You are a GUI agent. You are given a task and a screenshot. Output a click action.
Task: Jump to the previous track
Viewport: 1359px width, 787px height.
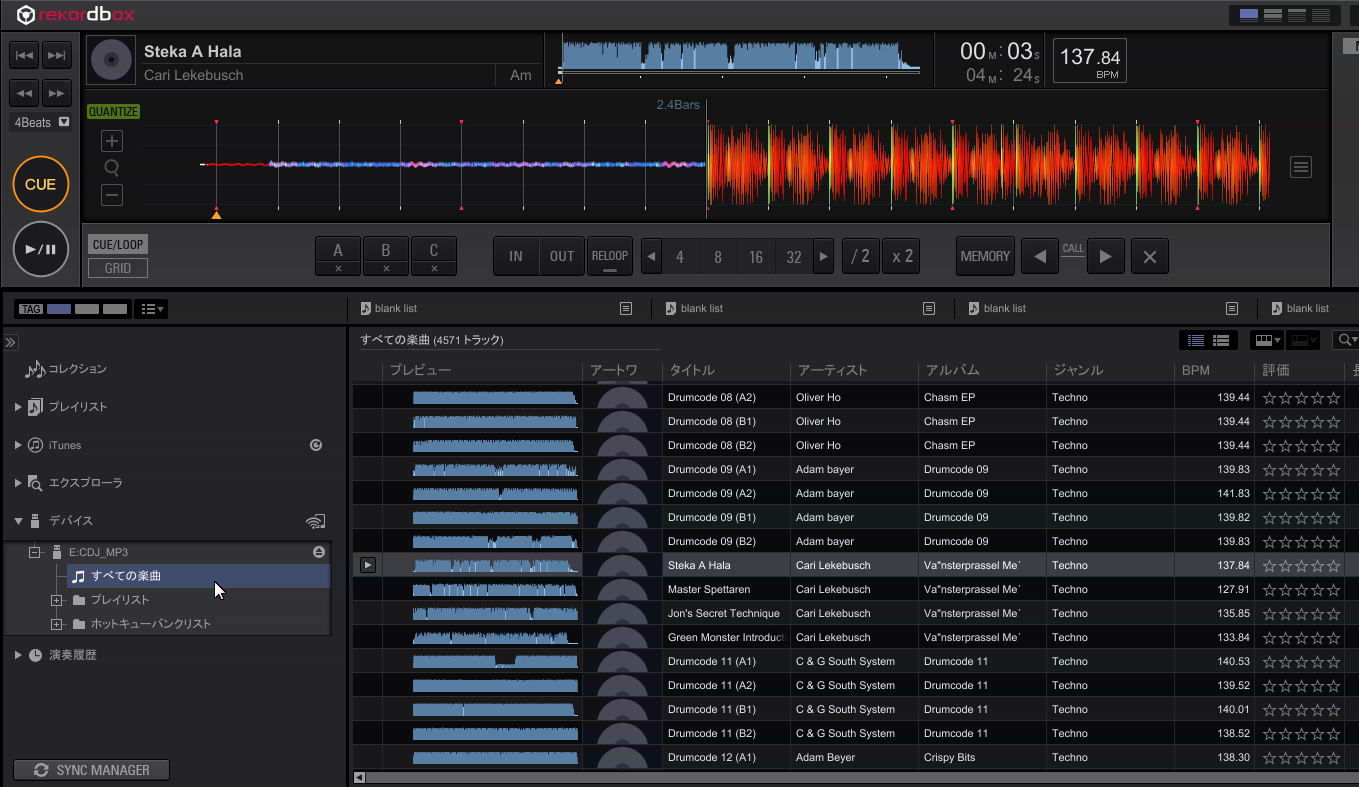pyautogui.click(x=25, y=55)
